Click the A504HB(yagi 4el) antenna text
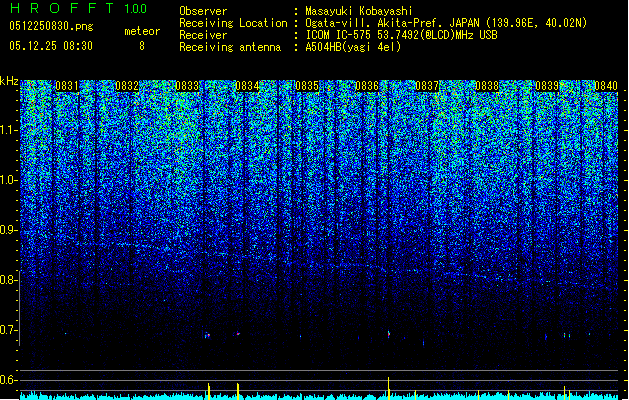 point(353,47)
